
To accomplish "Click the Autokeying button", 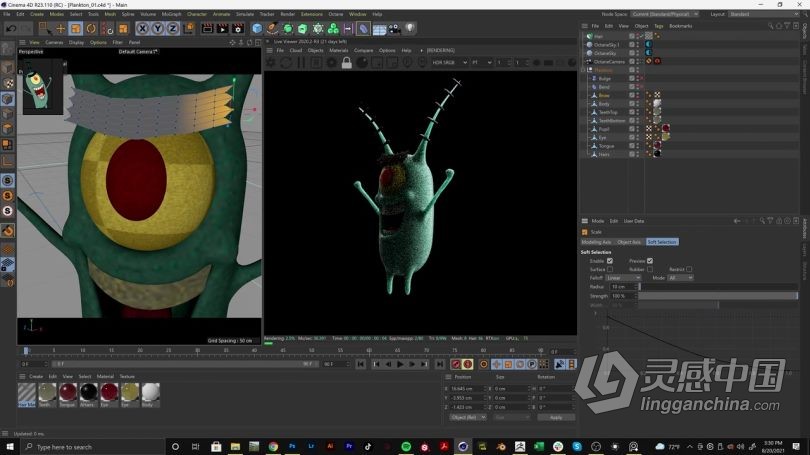I will pyautogui.click(x=468, y=365).
